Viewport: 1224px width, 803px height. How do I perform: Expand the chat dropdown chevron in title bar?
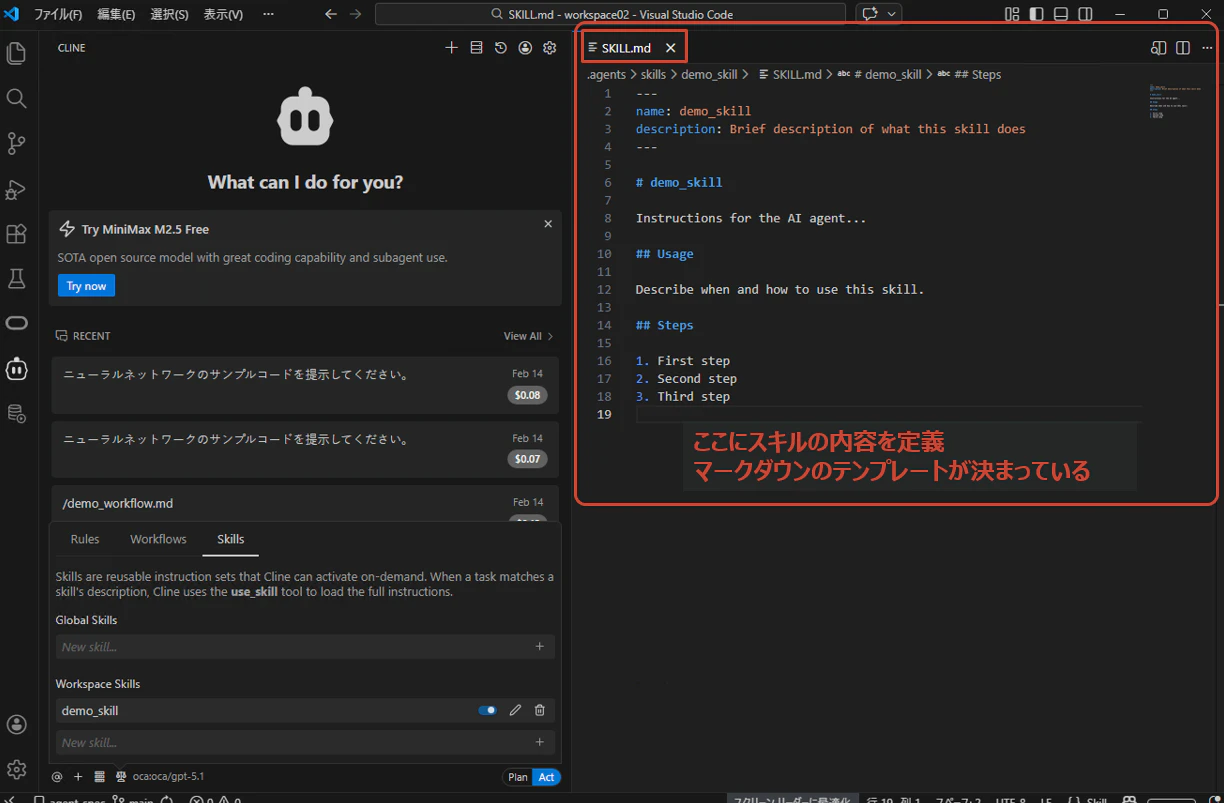[x=891, y=15]
